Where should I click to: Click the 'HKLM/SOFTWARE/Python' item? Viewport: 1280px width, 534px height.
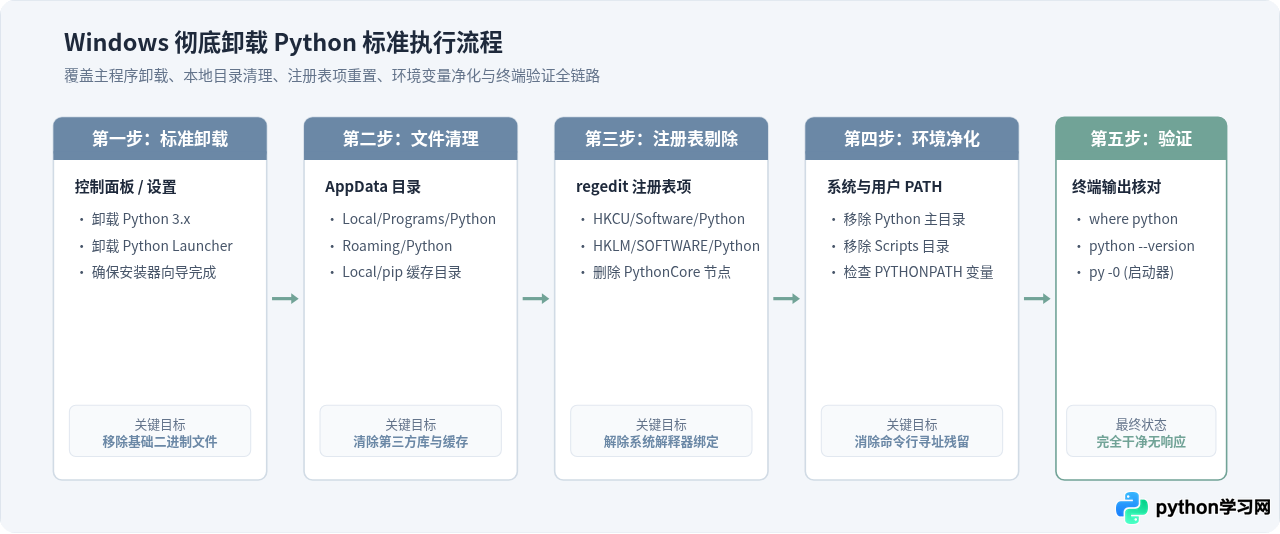pyautogui.click(x=676, y=246)
